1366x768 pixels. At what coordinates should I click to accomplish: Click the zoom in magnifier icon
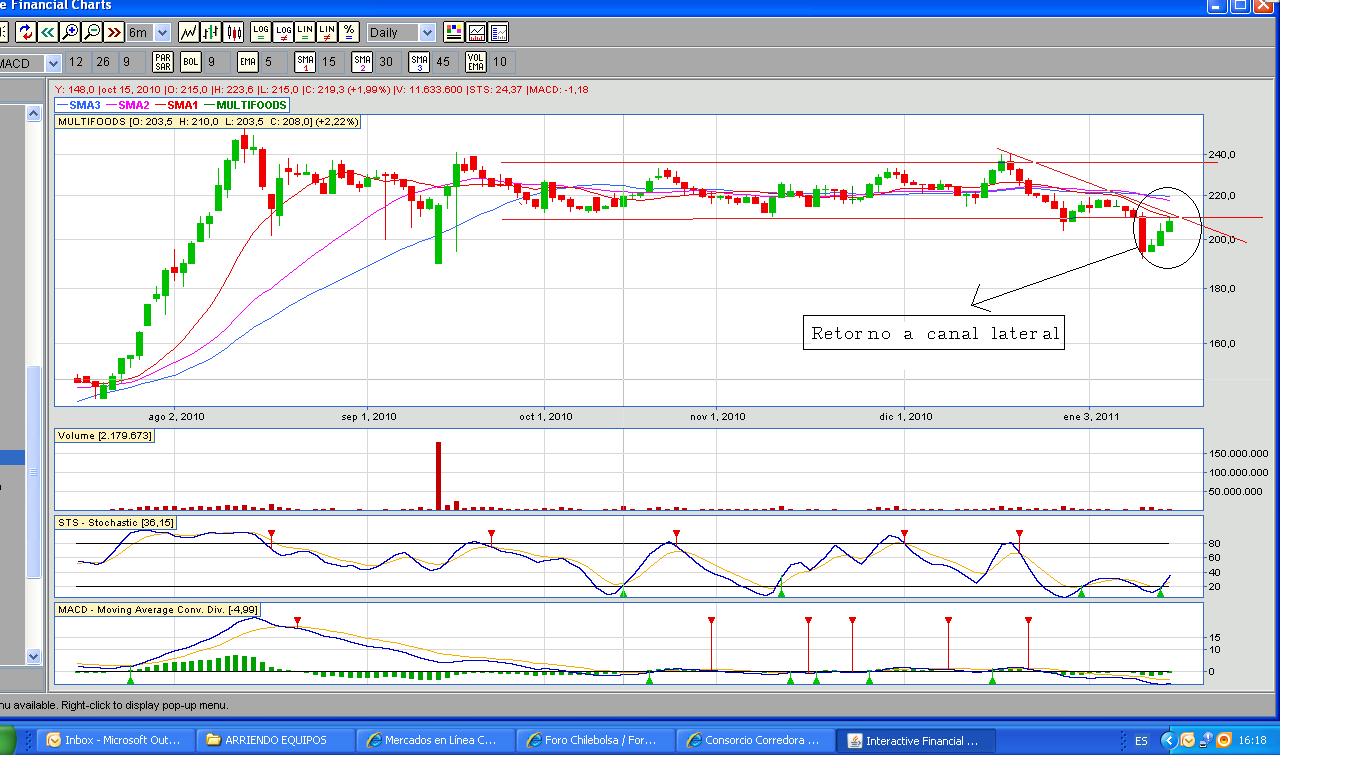[x=69, y=32]
